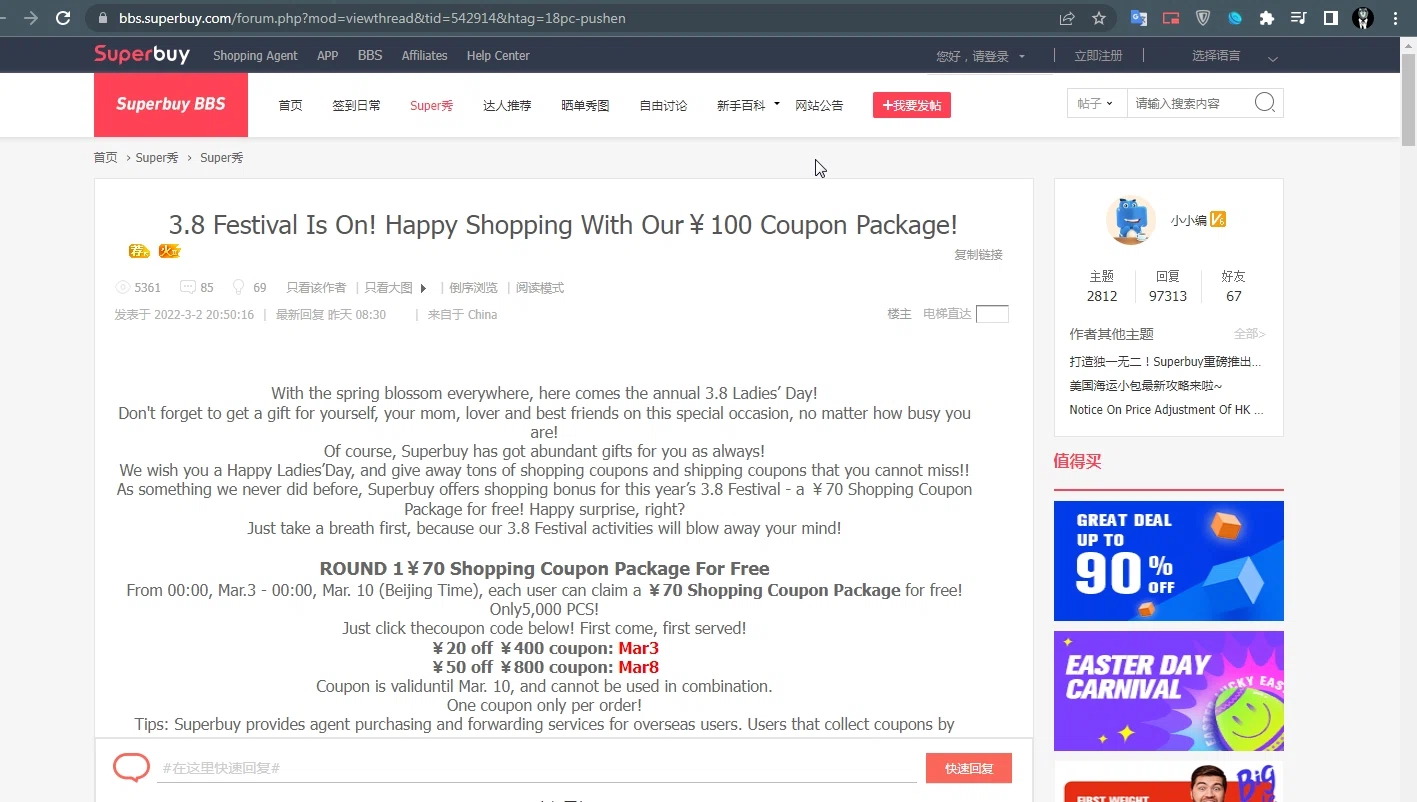Open the 达人推荐 tab
Image resolution: width=1417 pixels, height=802 pixels.
507,105
